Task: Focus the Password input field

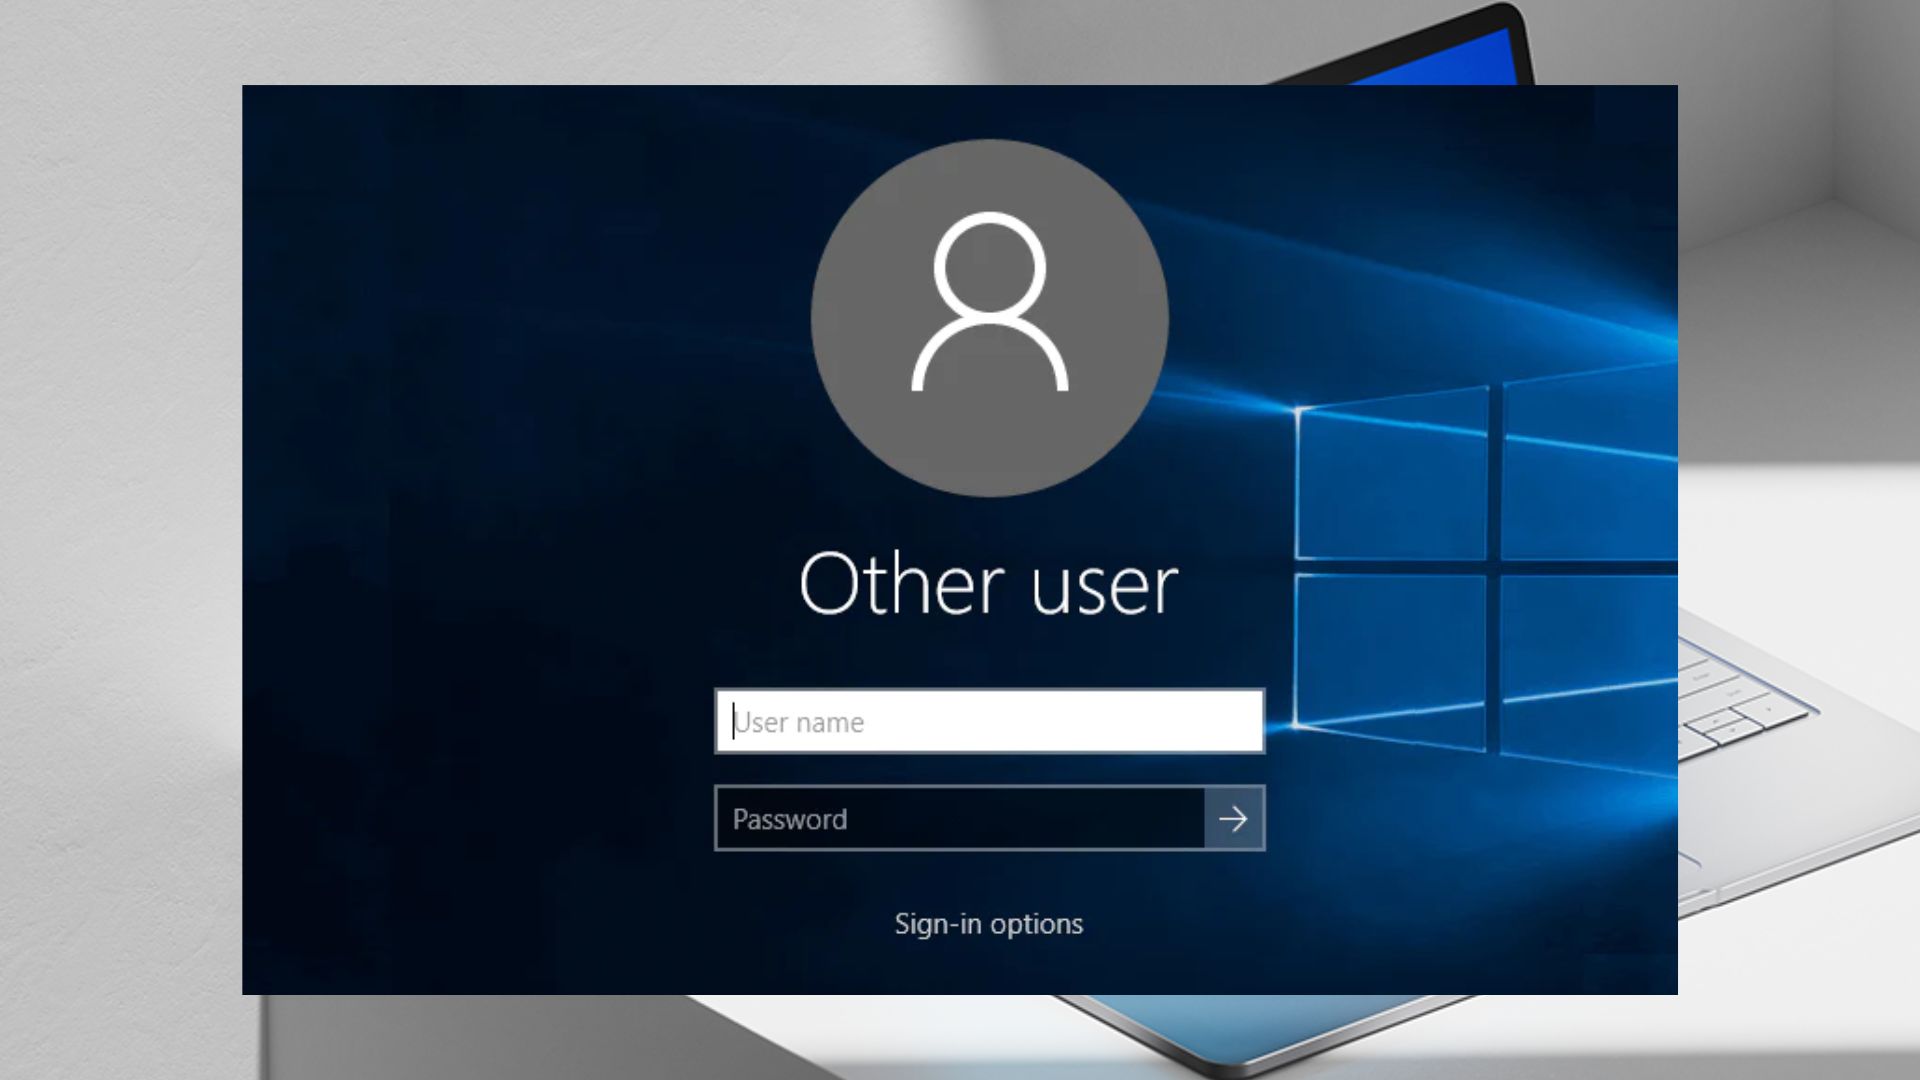Action: [x=960, y=819]
